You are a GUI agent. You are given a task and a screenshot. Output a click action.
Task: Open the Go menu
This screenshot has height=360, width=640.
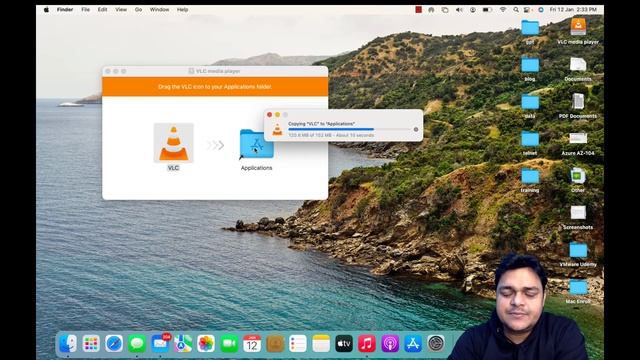(138, 9)
